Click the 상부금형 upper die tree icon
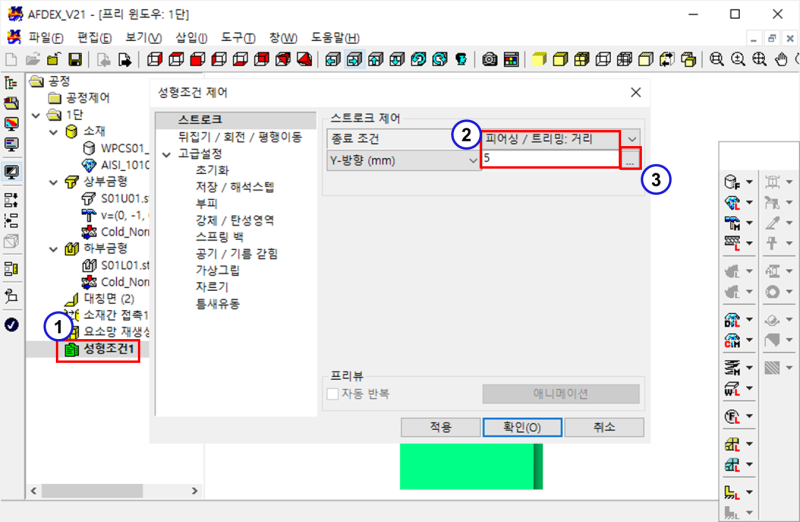800x522 pixels. pos(71,182)
